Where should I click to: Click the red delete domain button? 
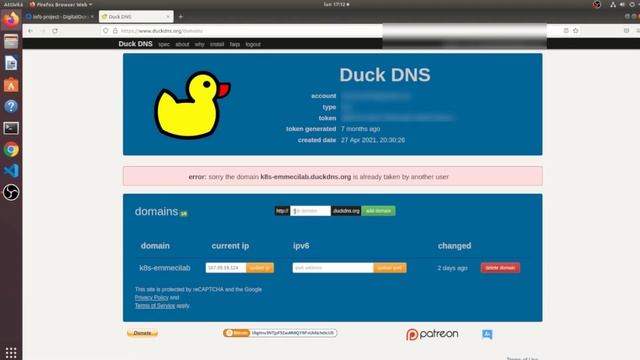point(500,268)
